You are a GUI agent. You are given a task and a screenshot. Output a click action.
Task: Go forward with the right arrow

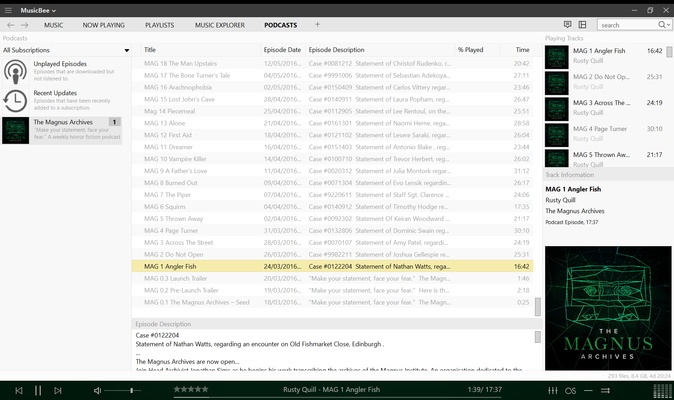pyautogui.click(x=25, y=25)
